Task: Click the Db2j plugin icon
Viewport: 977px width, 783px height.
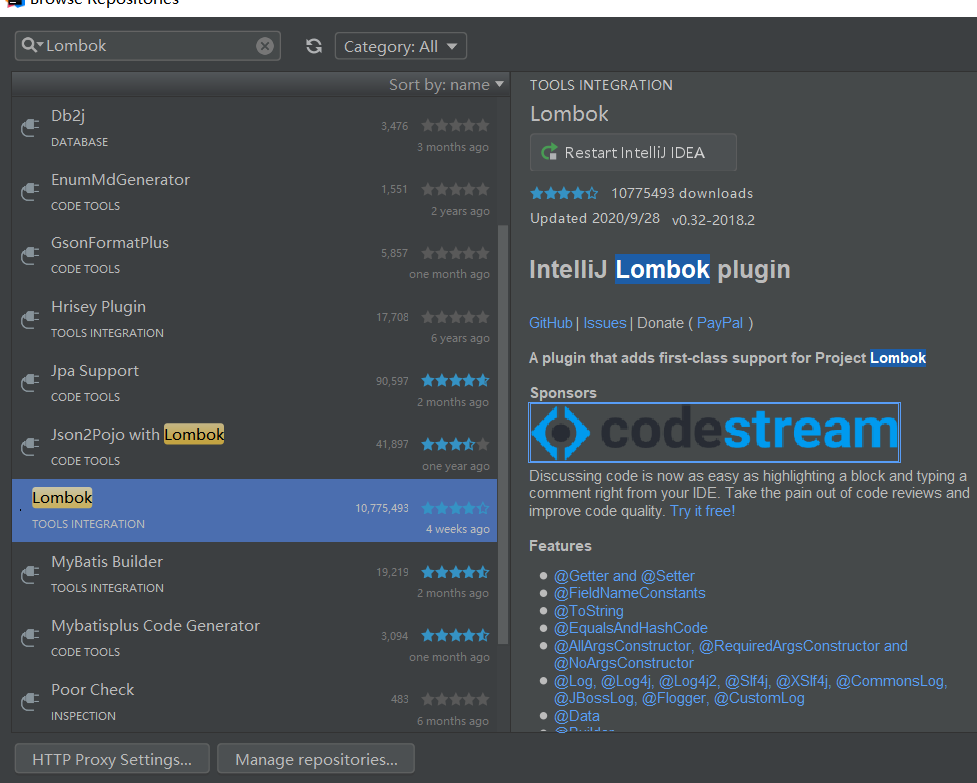Action: coord(30,128)
